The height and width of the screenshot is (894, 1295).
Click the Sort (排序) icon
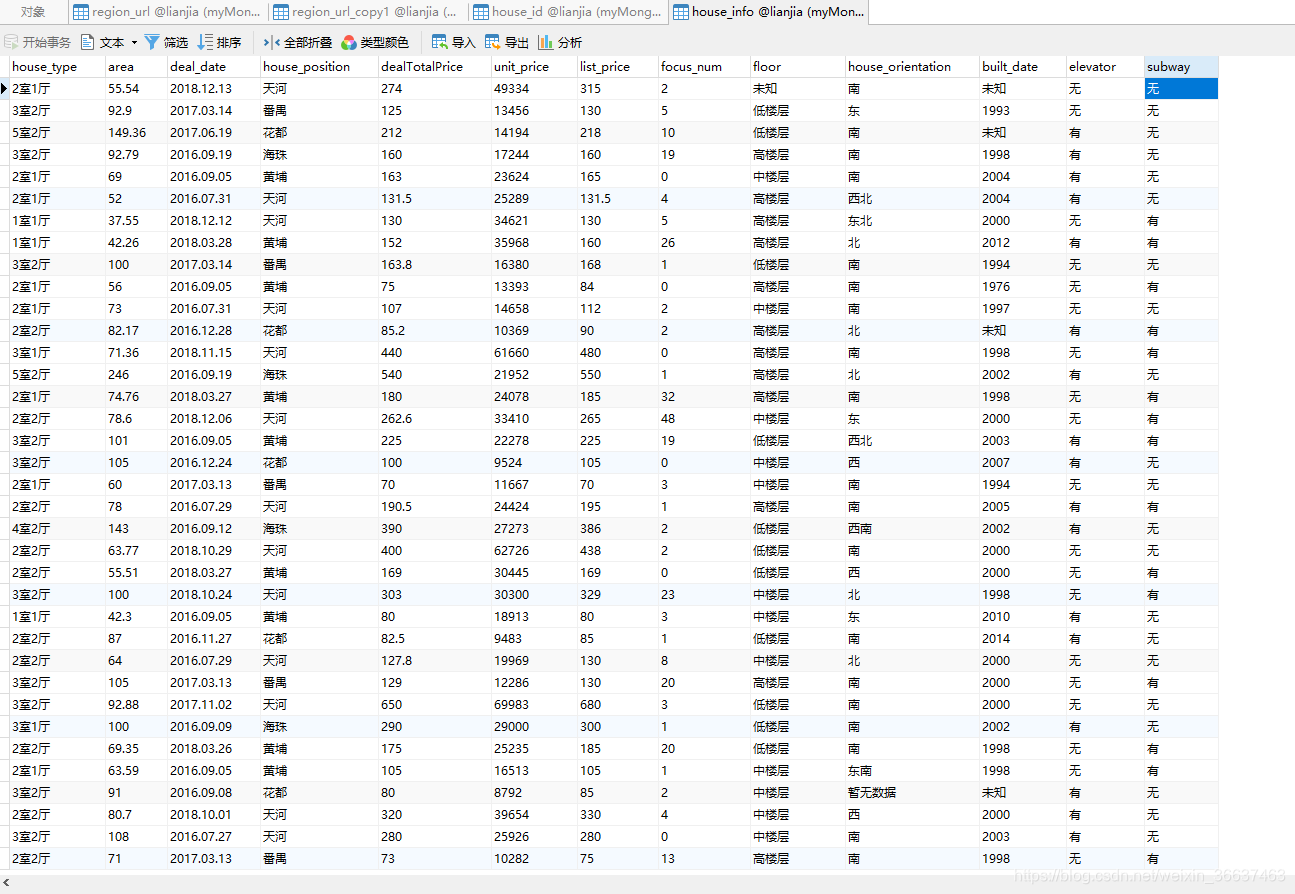click(x=205, y=42)
